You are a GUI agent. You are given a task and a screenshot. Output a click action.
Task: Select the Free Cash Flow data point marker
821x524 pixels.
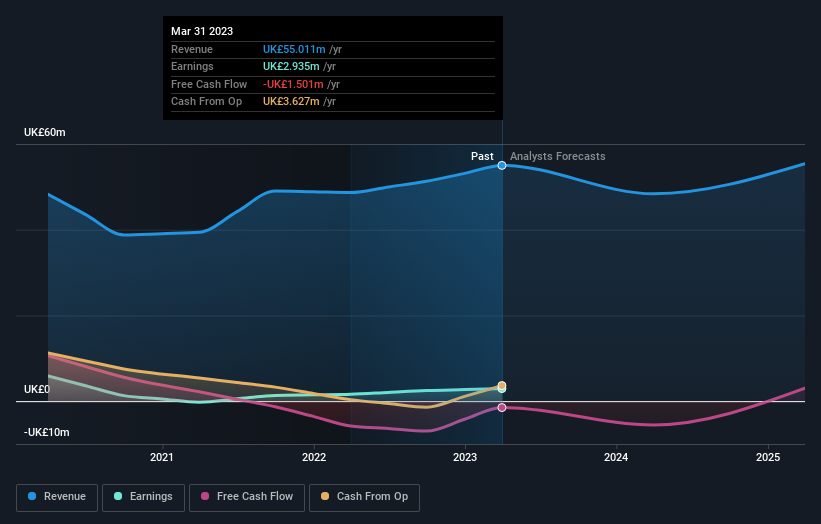coord(502,407)
